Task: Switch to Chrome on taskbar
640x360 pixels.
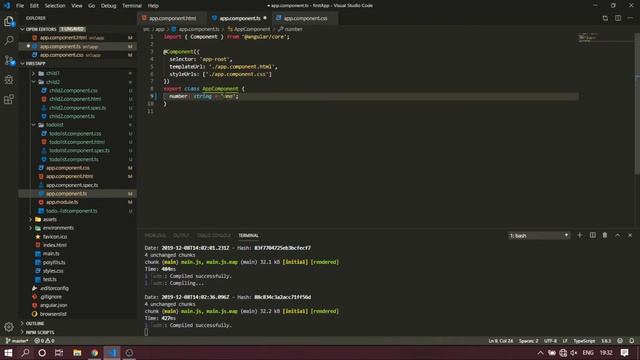Action: pos(94,353)
